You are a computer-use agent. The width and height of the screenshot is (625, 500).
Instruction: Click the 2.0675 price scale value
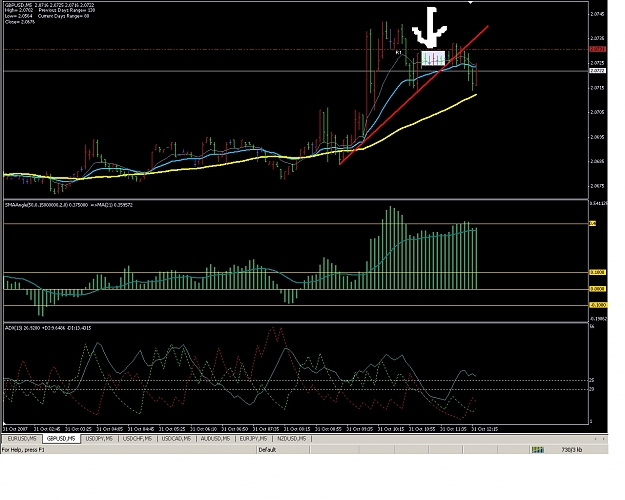click(x=597, y=185)
